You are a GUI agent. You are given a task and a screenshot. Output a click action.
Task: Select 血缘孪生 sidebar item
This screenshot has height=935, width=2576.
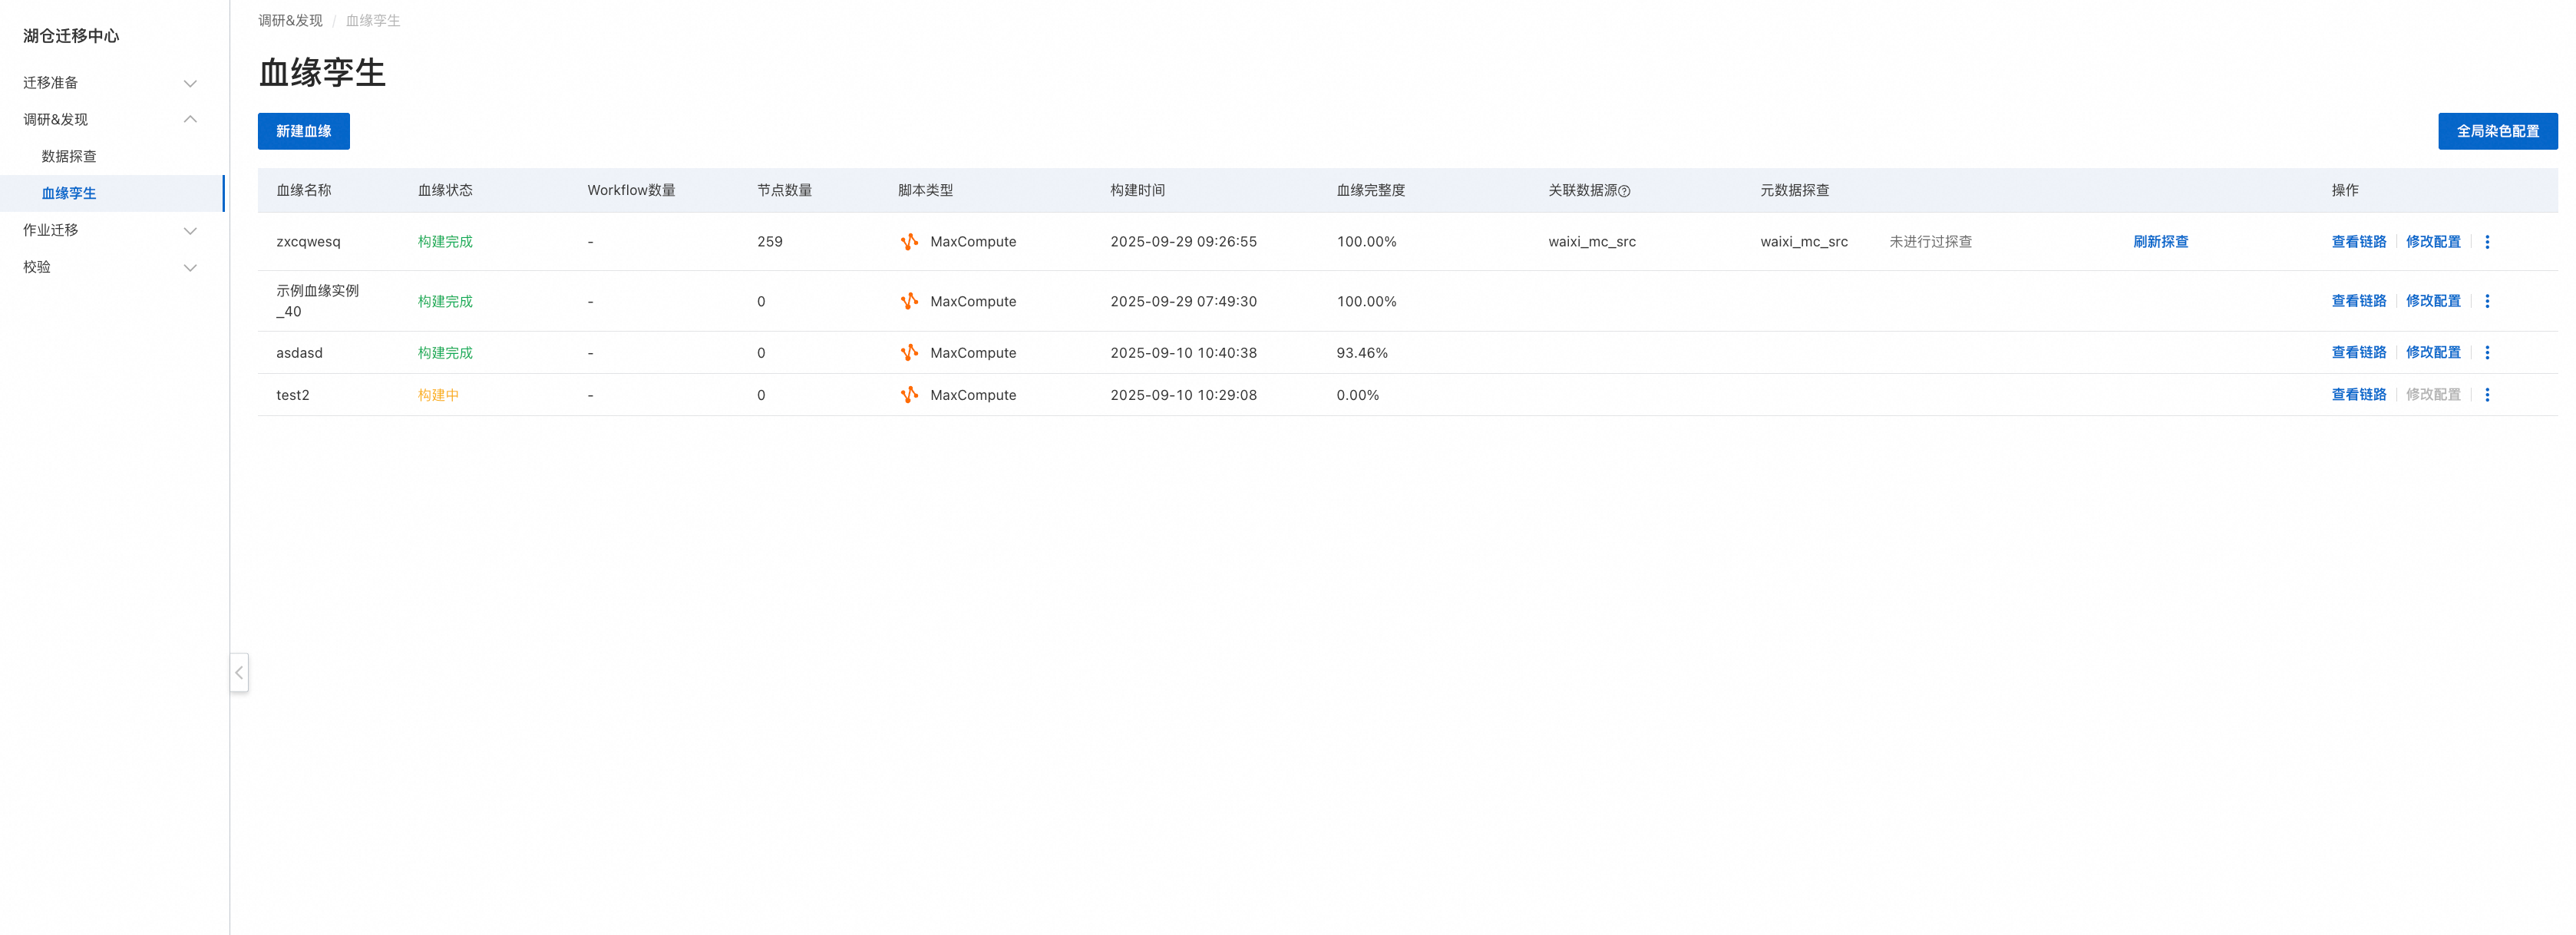pyautogui.click(x=69, y=194)
